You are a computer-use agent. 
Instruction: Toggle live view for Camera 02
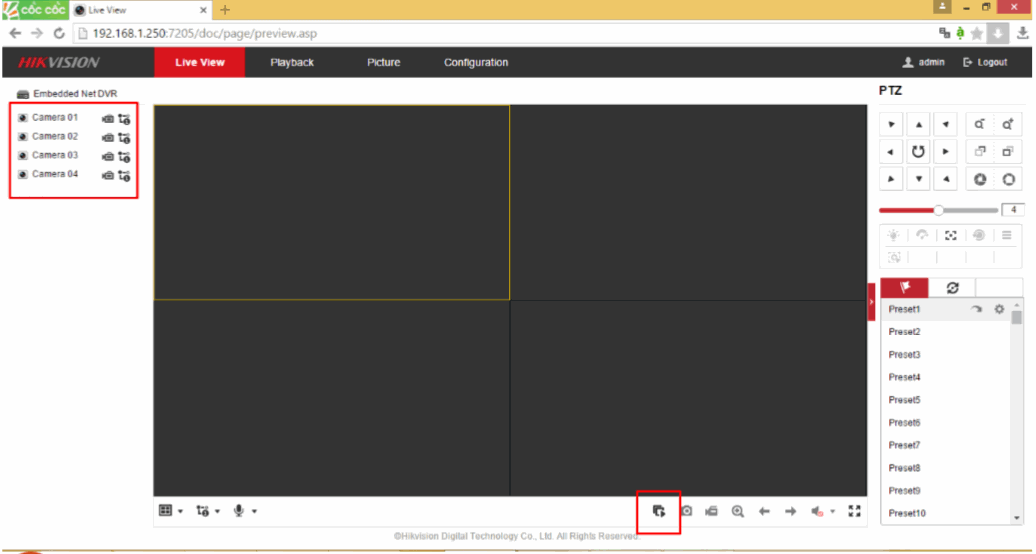pos(23,137)
